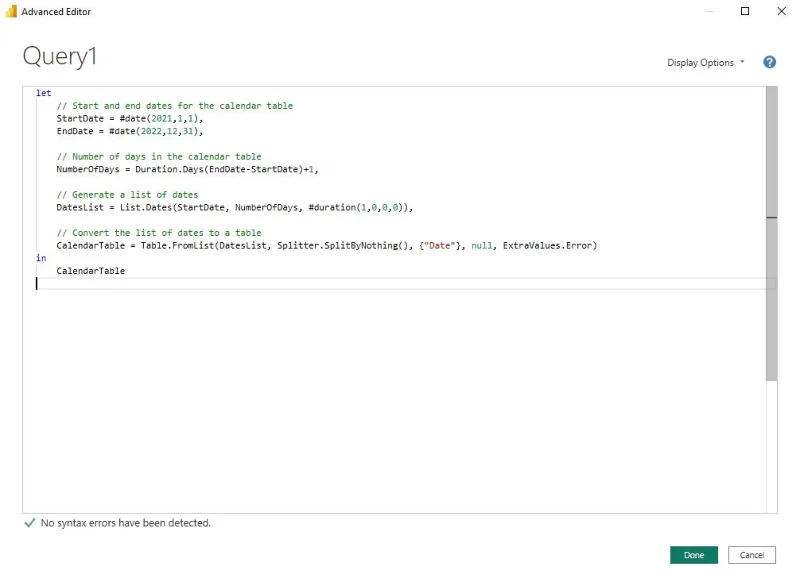
Task: Click the line 'EndDate = #date(2022,12,31),'
Action: 130,131
